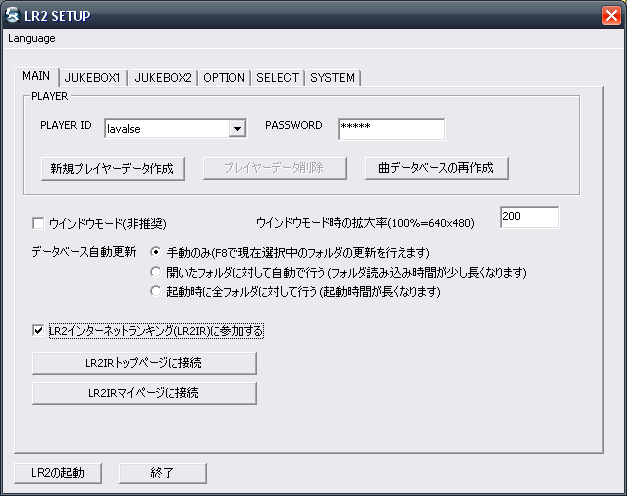Open the SYSTEM tab
This screenshot has height=496, width=627.
332,78
